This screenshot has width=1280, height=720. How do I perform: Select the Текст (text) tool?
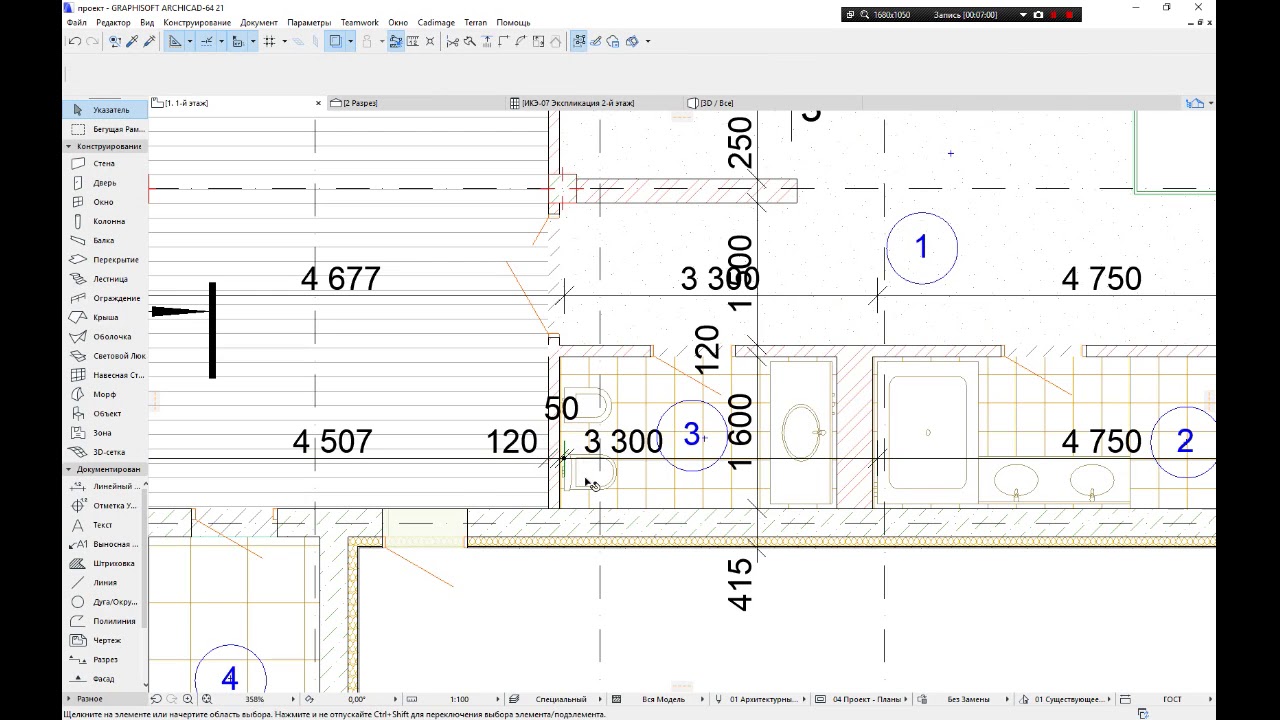(x=105, y=525)
